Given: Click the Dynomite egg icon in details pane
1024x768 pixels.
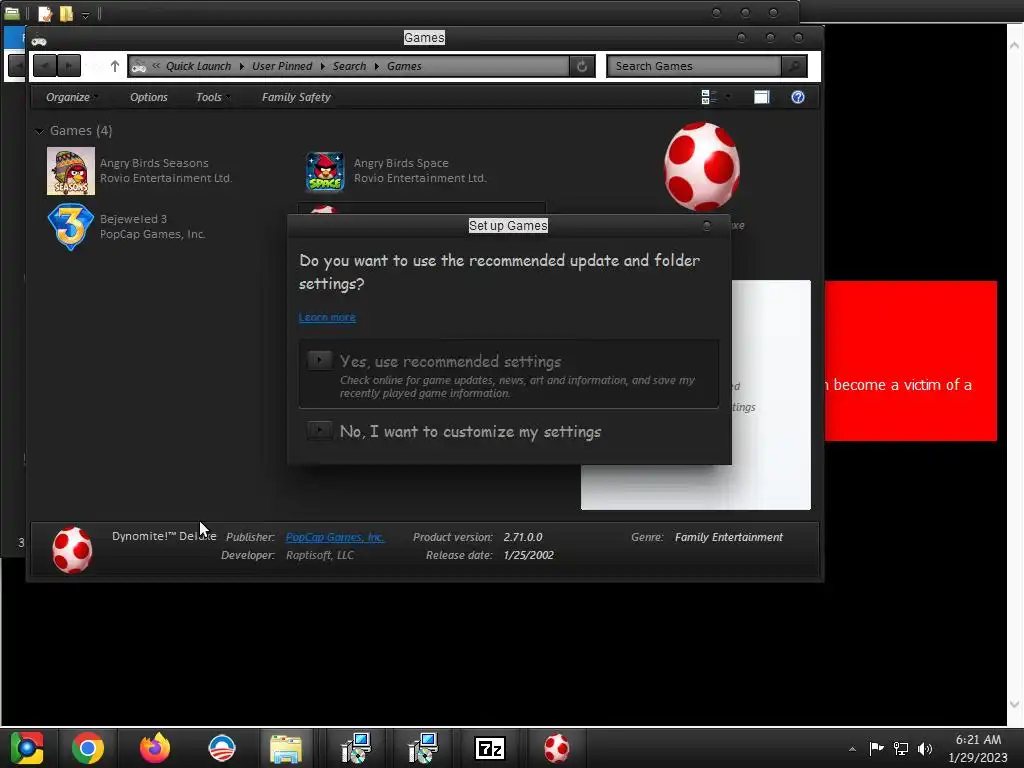Looking at the screenshot, I should pyautogui.click(x=72, y=550).
